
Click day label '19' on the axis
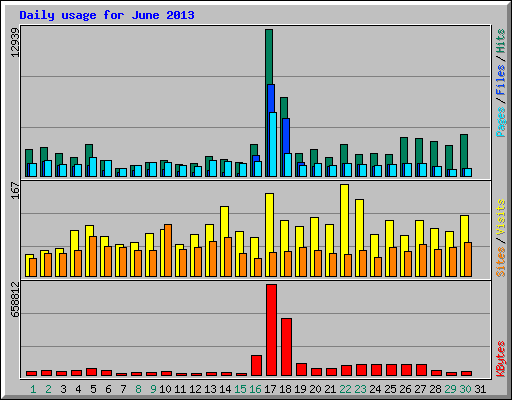coord(300,389)
